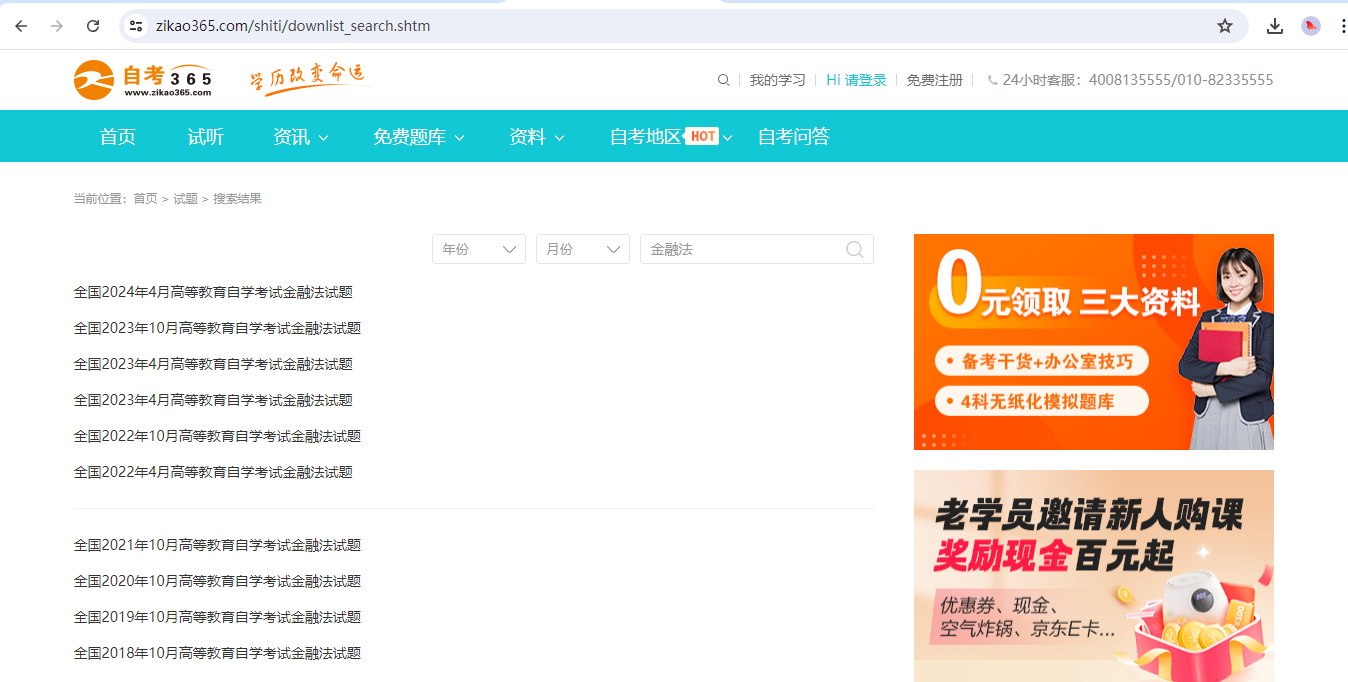
Task: Expand the 资讯 nav menu
Action: coord(300,137)
